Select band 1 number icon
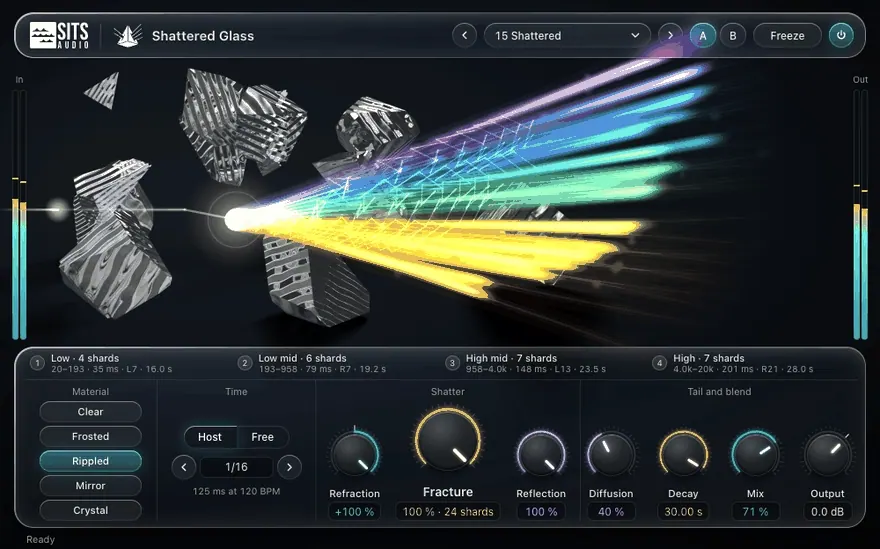880x549 pixels. tap(37, 363)
